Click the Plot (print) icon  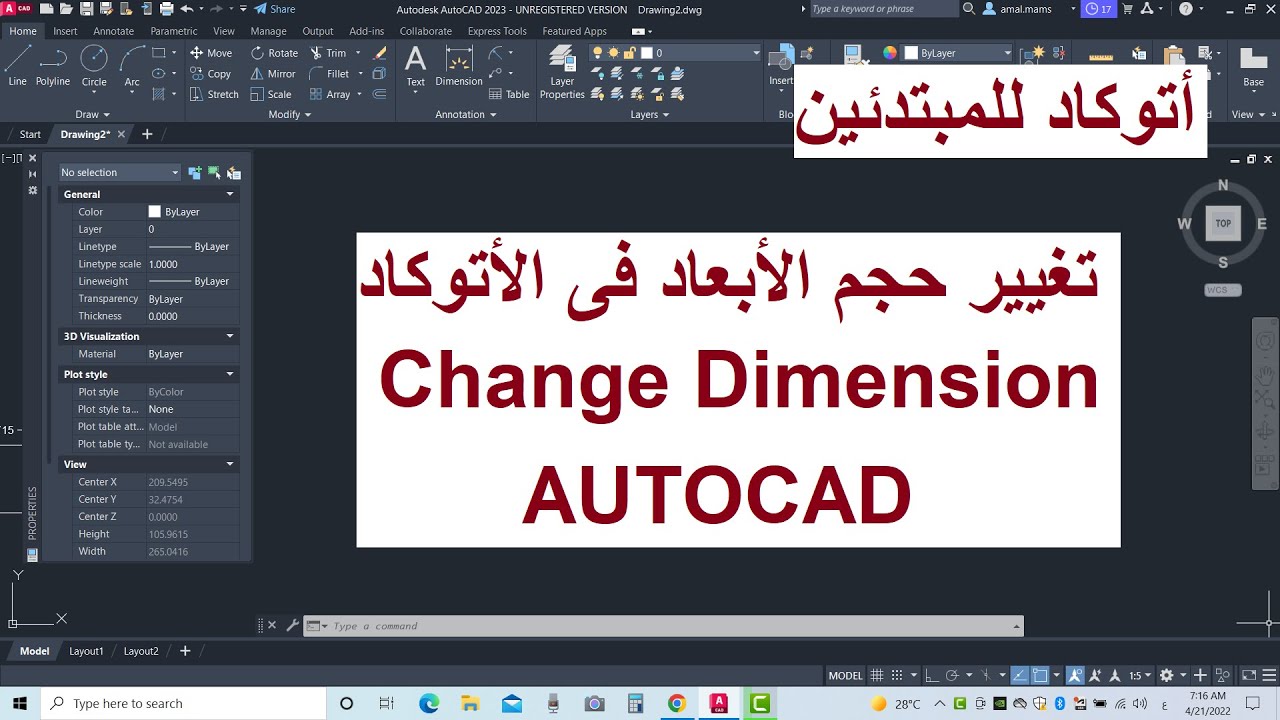[x=165, y=9]
